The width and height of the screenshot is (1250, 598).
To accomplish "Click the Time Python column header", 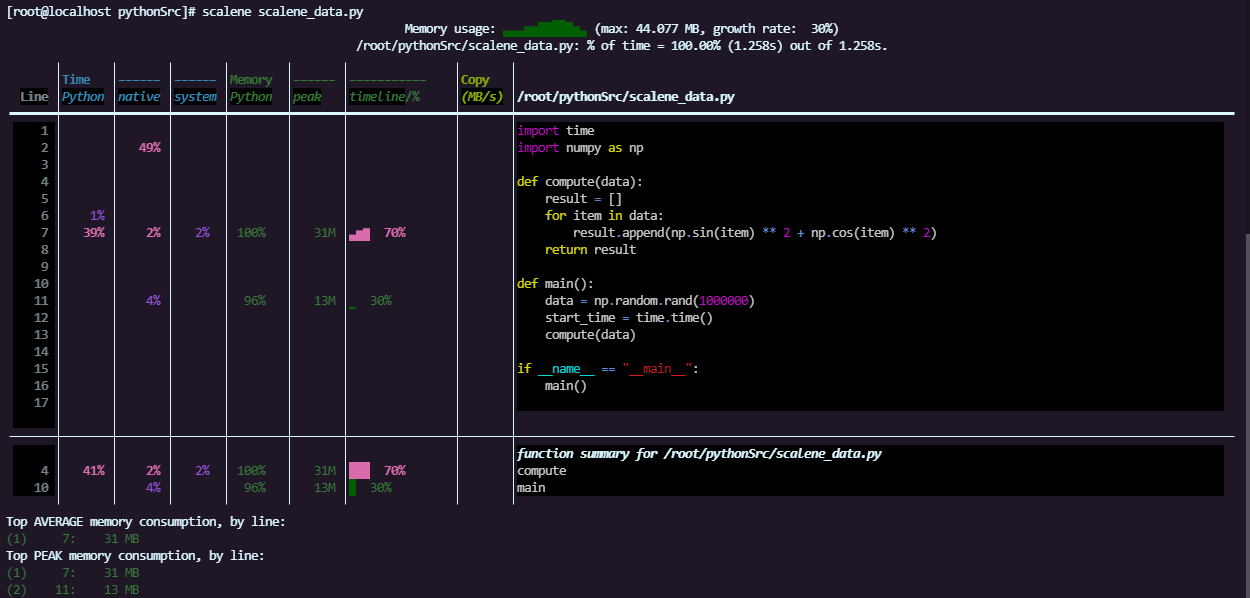I will (x=82, y=88).
